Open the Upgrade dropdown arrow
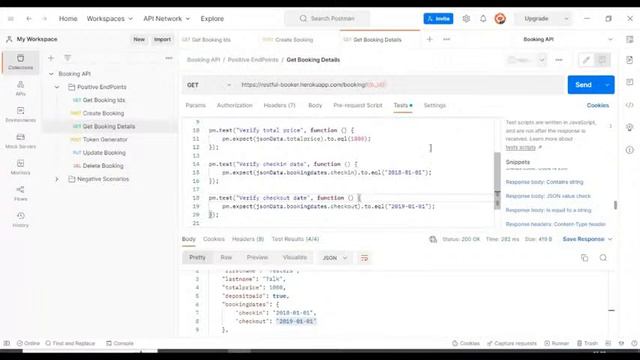 pyautogui.click(x=566, y=18)
